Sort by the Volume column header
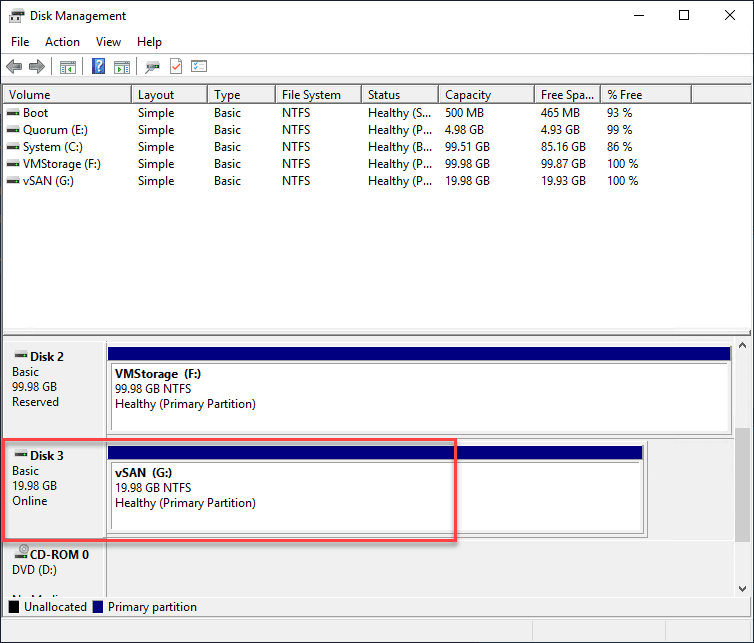Screen dimensions: 754x643 [x=67, y=95]
